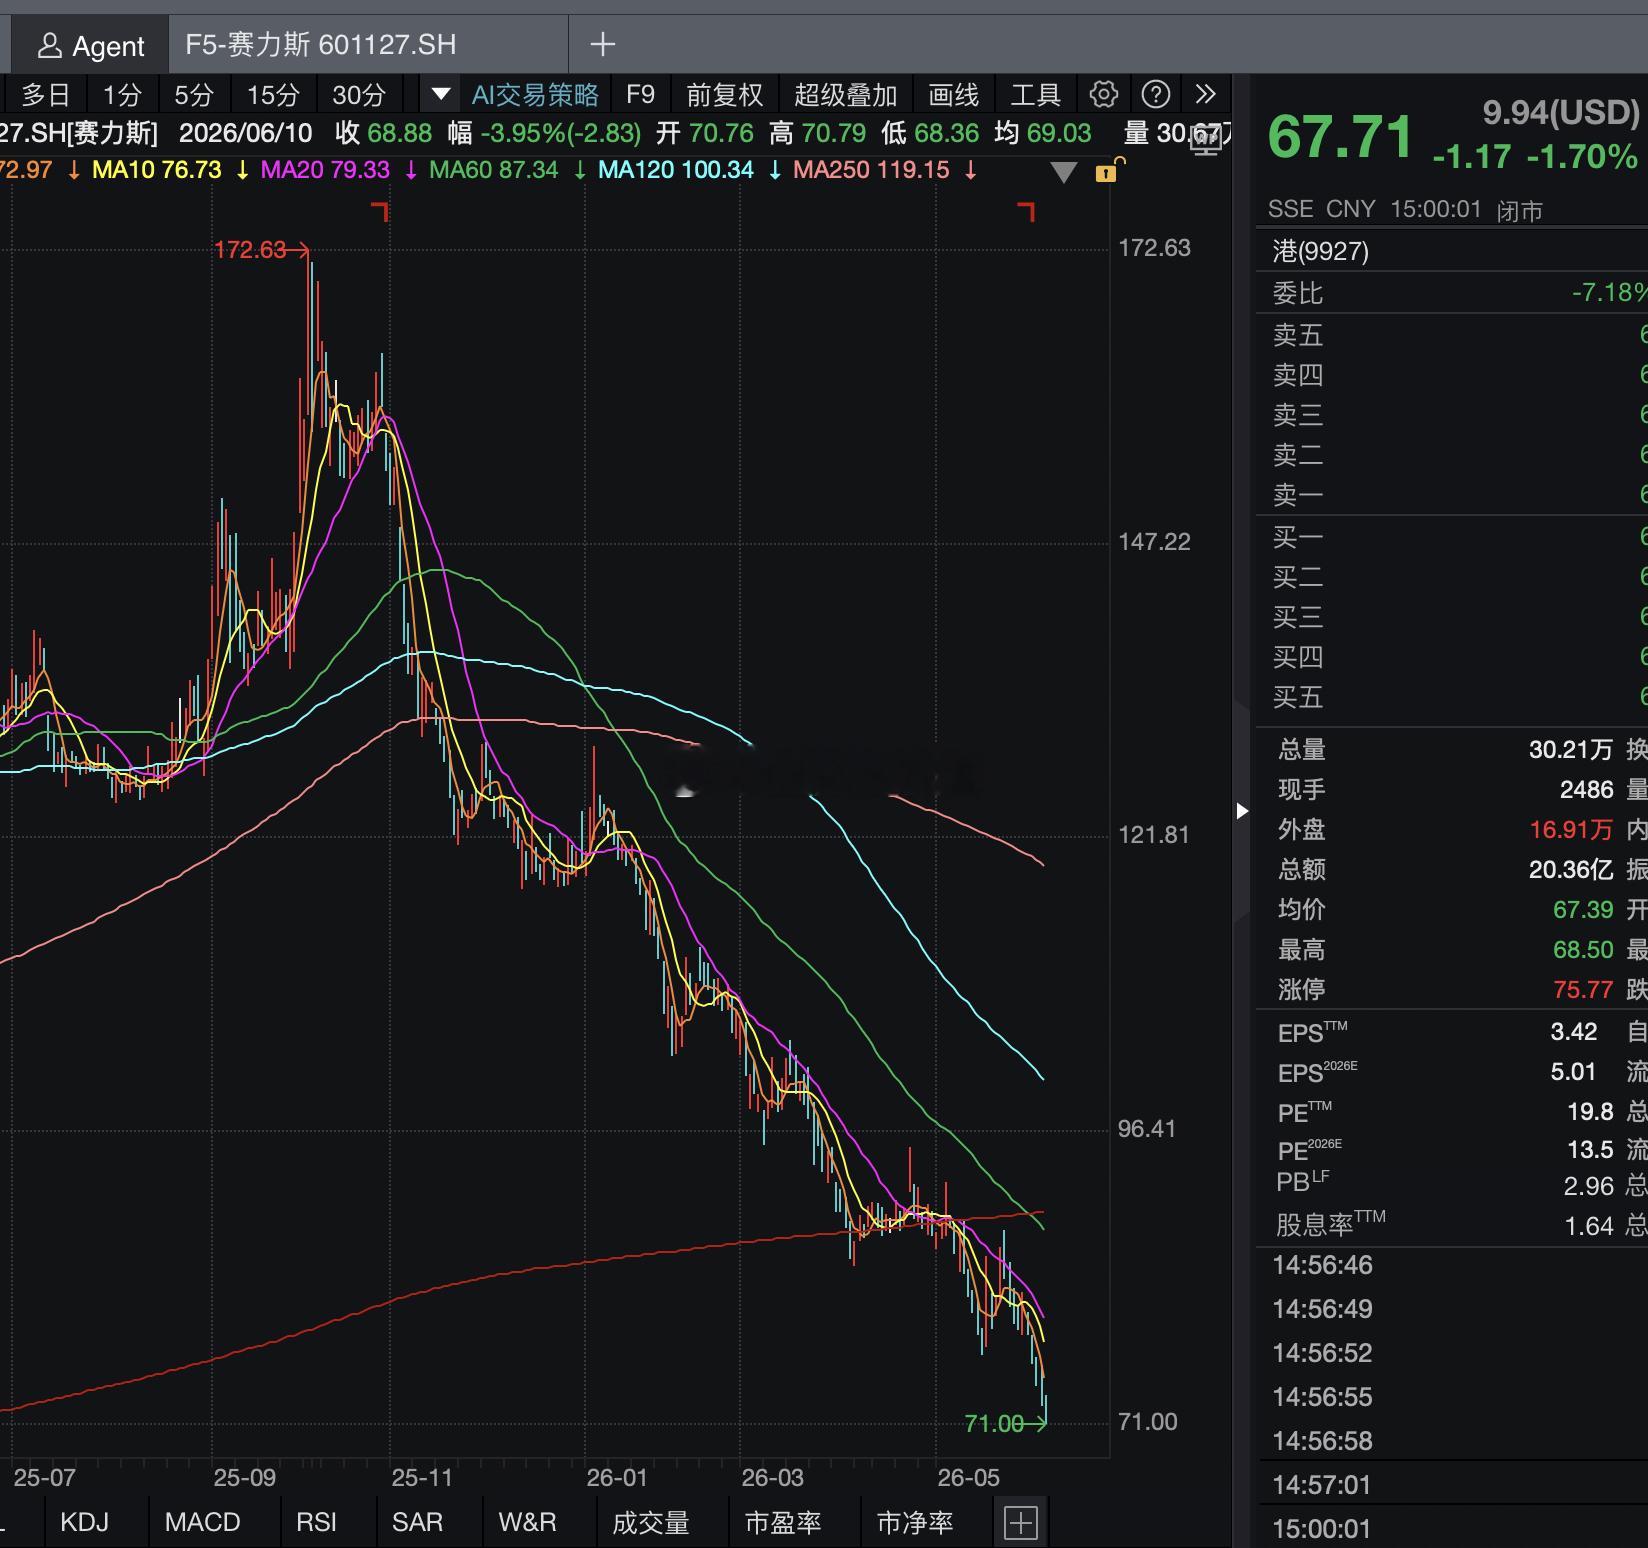Open the 画线 drawing tools
Image resolution: width=1648 pixels, height=1548 pixels.
click(x=954, y=95)
